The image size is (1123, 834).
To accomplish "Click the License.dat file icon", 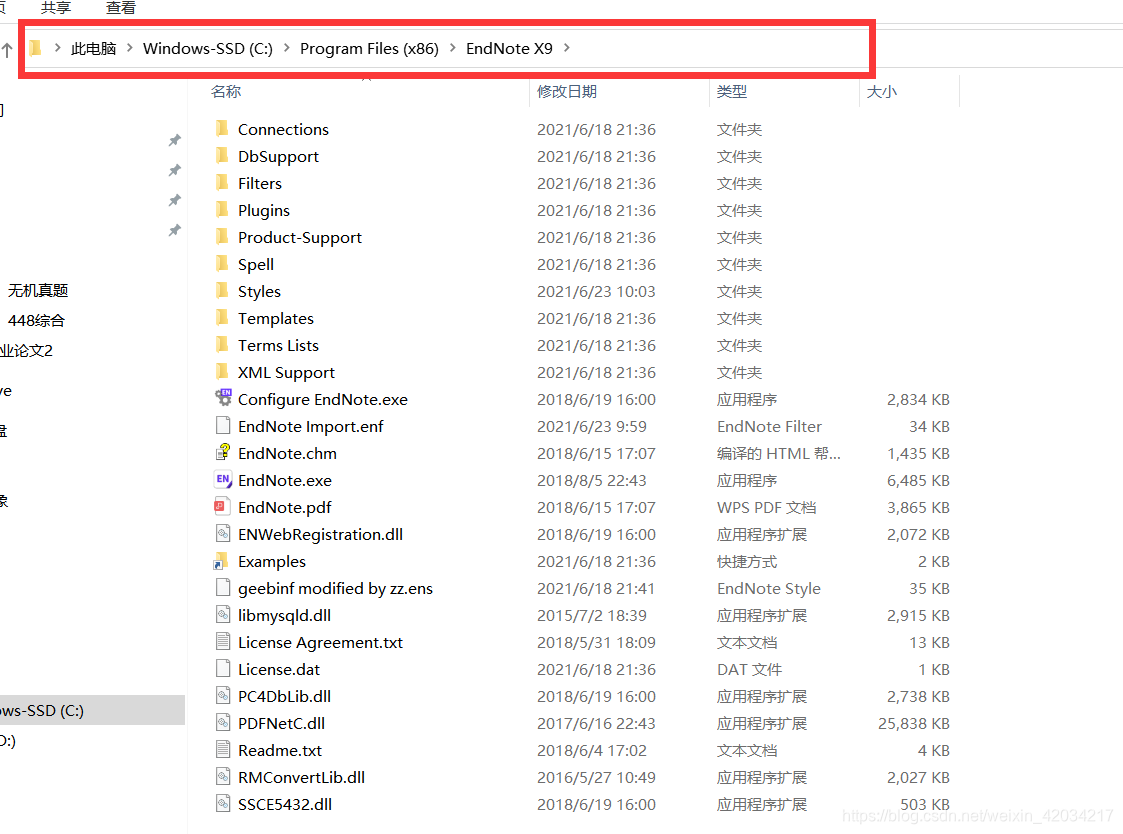I will [223, 668].
